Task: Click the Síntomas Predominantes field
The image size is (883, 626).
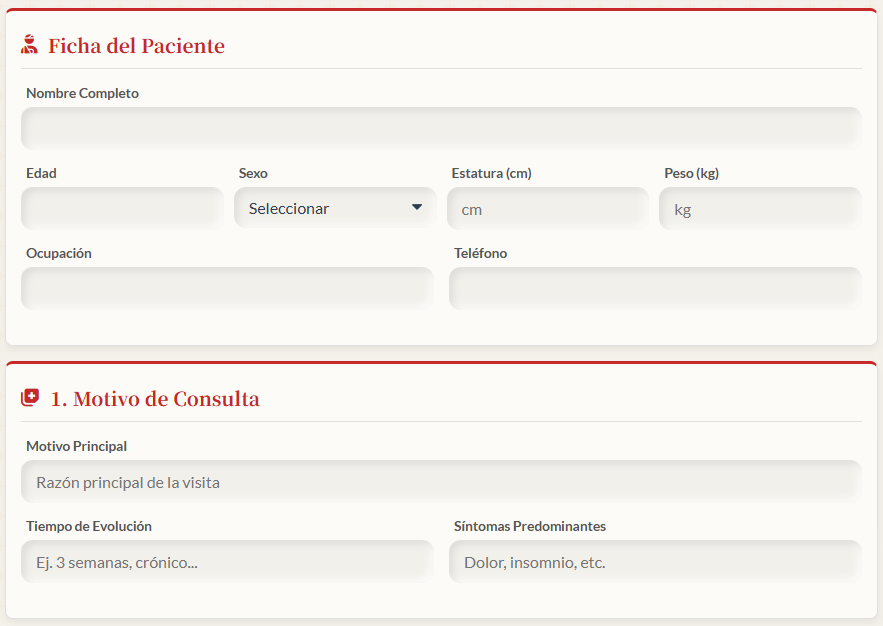Action: click(655, 562)
